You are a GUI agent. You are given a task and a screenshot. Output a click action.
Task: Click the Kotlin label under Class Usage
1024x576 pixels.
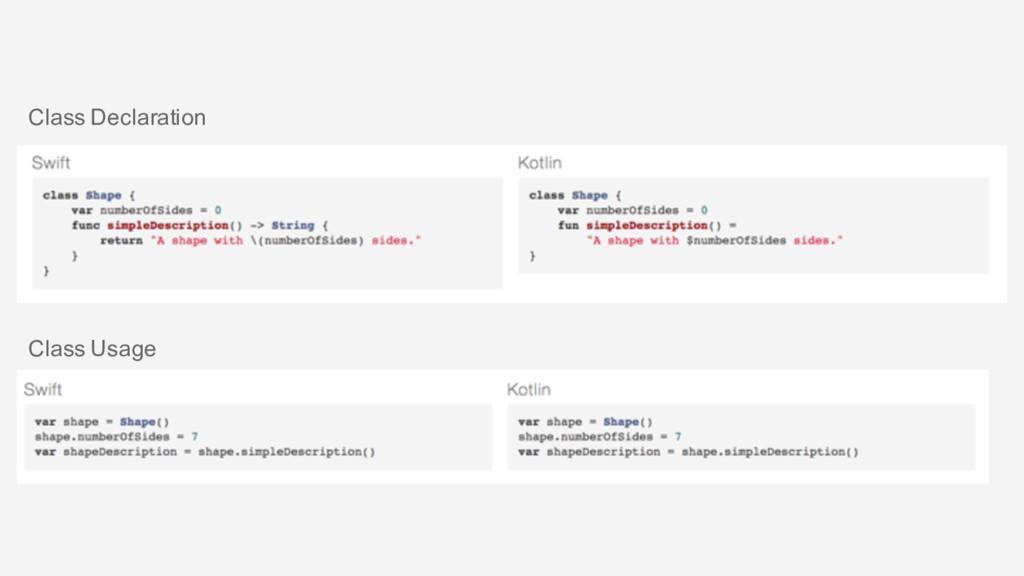point(529,389)
